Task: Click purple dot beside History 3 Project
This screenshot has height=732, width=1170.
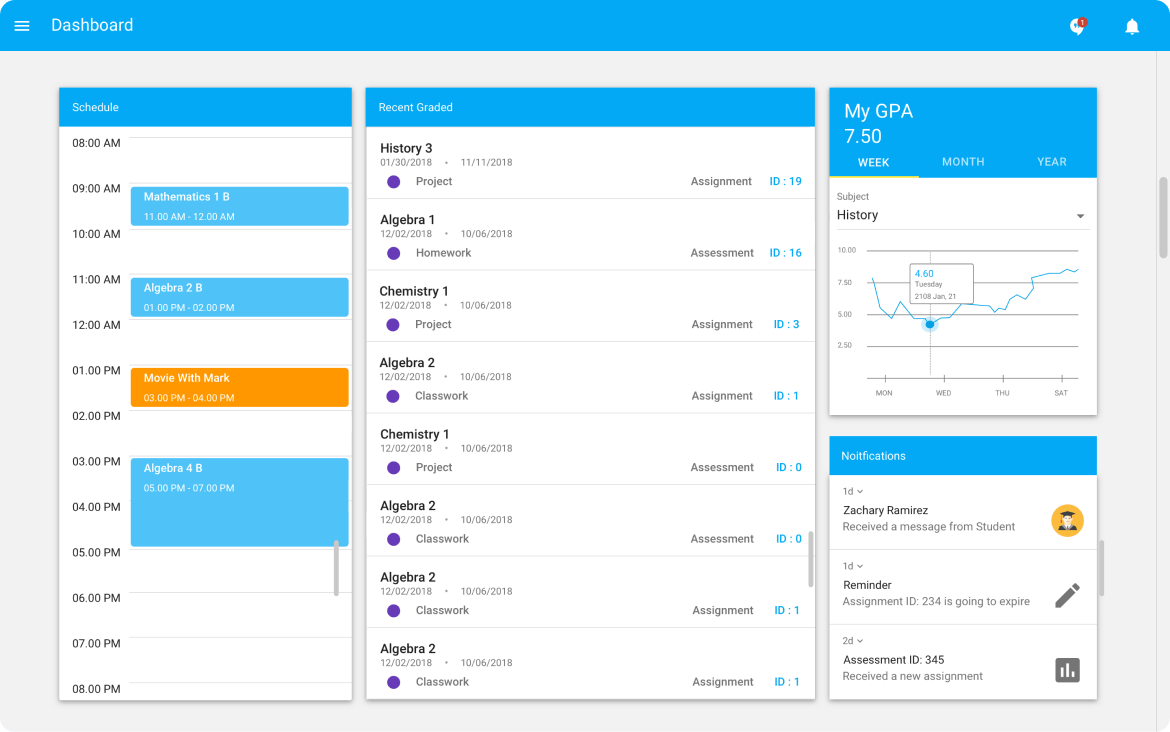Action: click(x=393, y=182)
